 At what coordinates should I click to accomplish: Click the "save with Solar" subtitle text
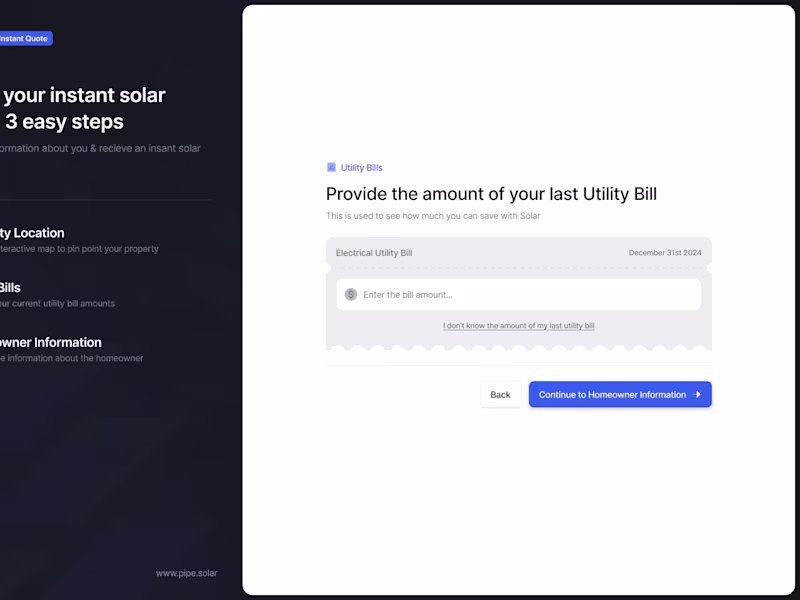(x=433, y=216)
